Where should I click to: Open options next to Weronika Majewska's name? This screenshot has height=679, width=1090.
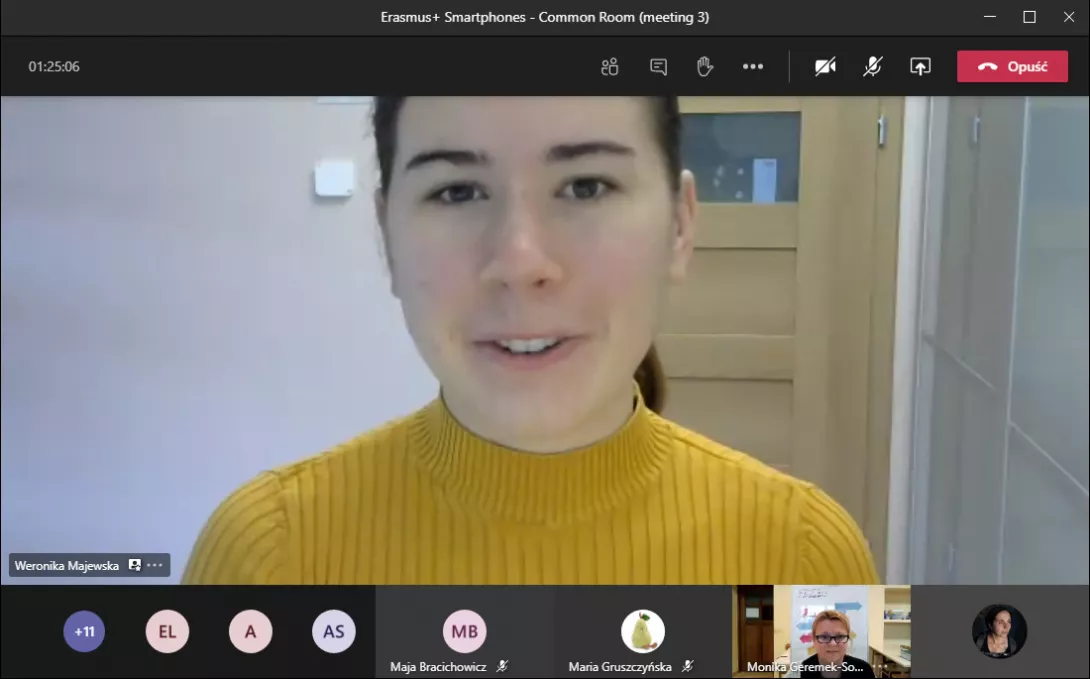pos(155,565)
